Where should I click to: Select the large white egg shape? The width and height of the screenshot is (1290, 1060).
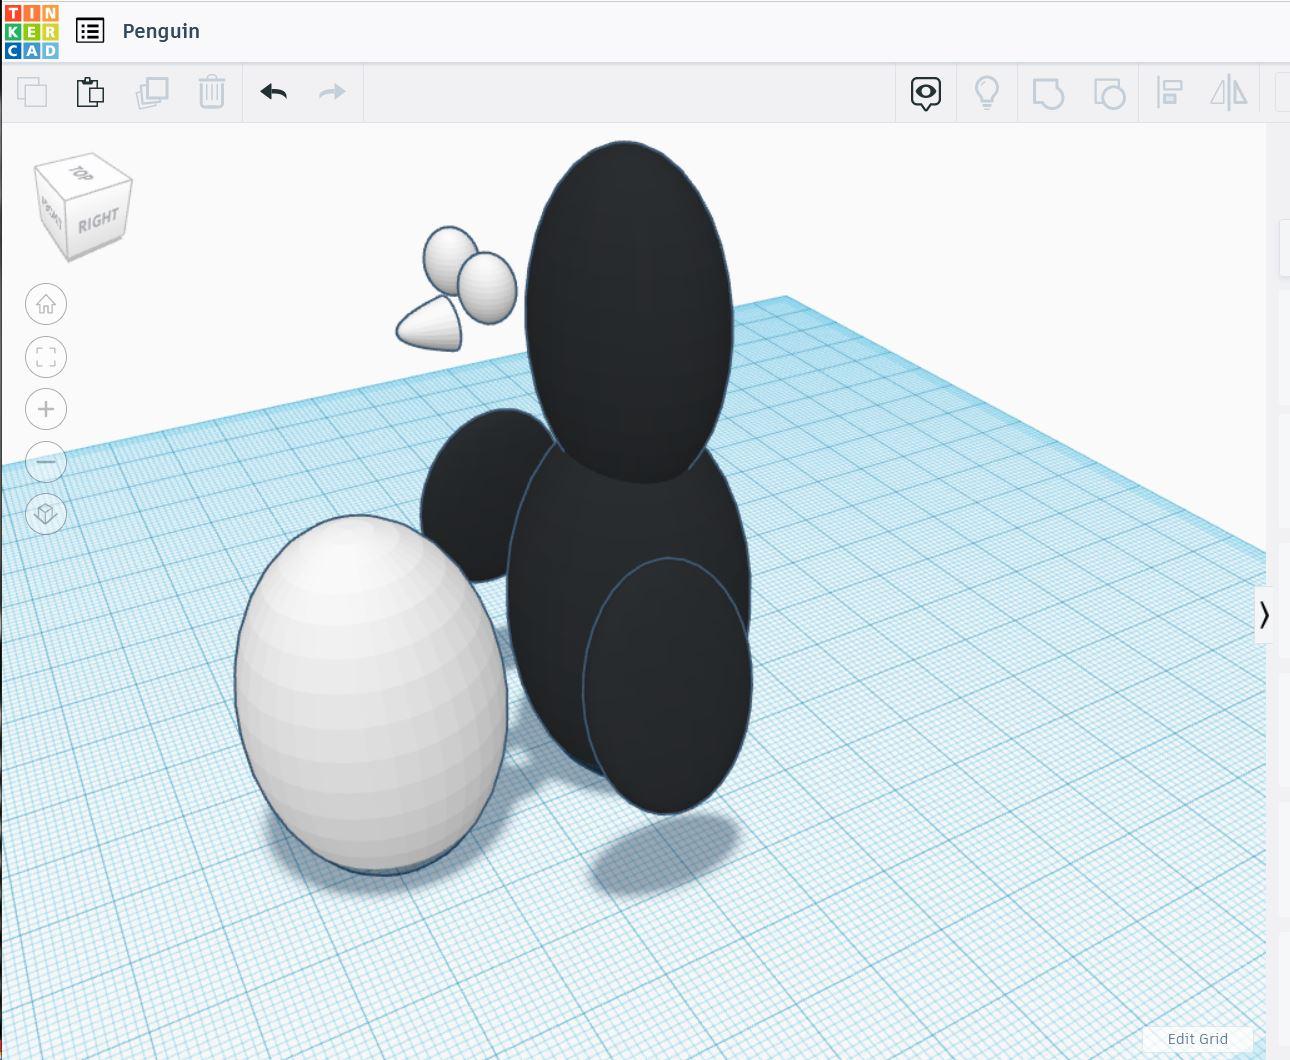point(371,694)
